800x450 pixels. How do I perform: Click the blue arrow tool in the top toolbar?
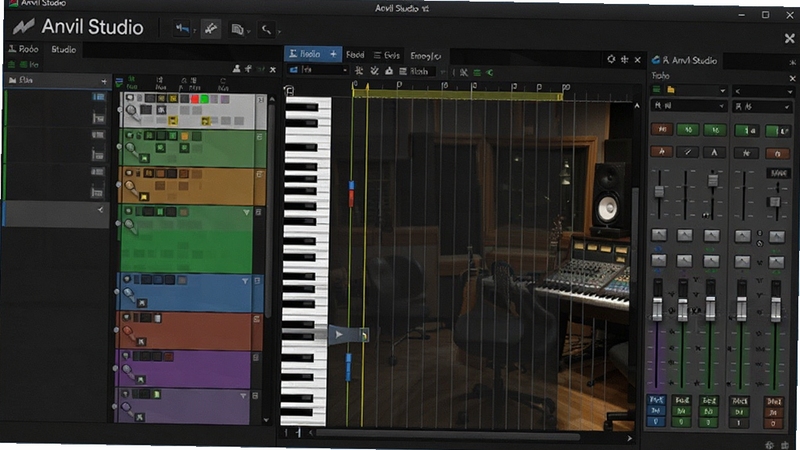pos(182,29)
